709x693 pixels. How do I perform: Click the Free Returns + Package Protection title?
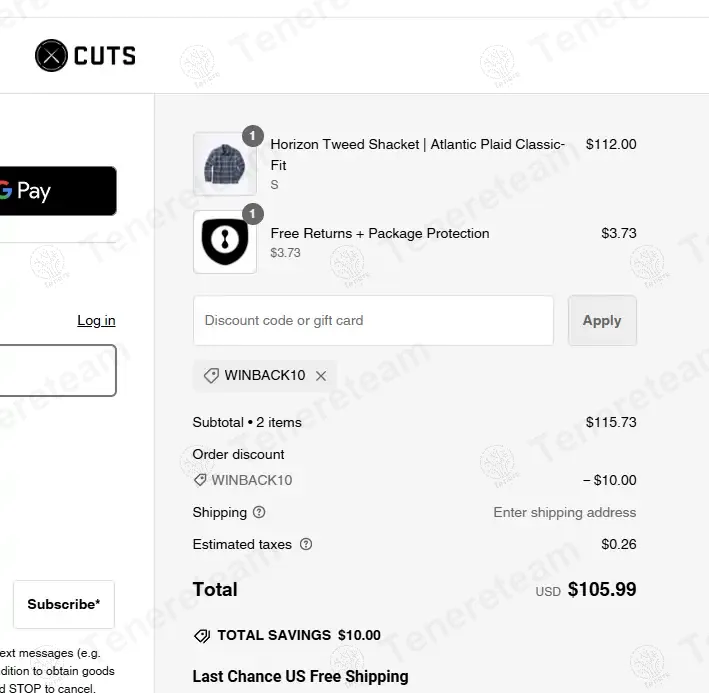[380, 233]
